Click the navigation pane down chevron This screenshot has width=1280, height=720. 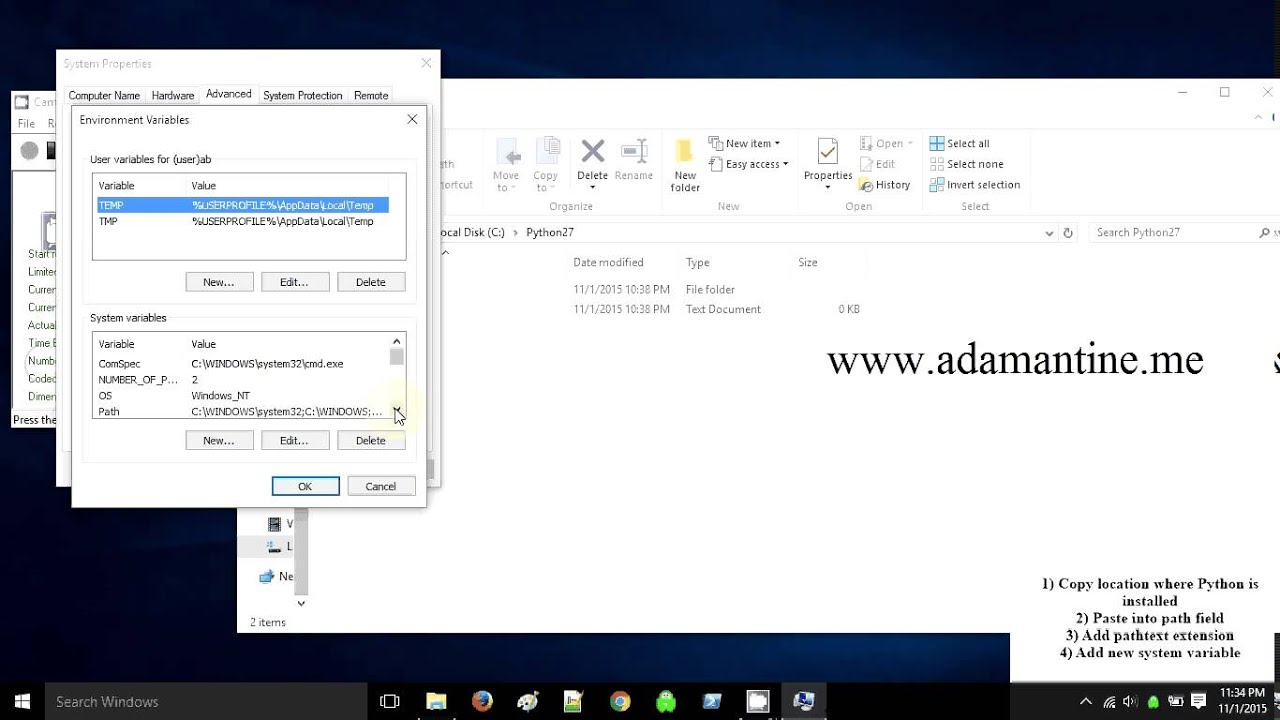(301, 603)
